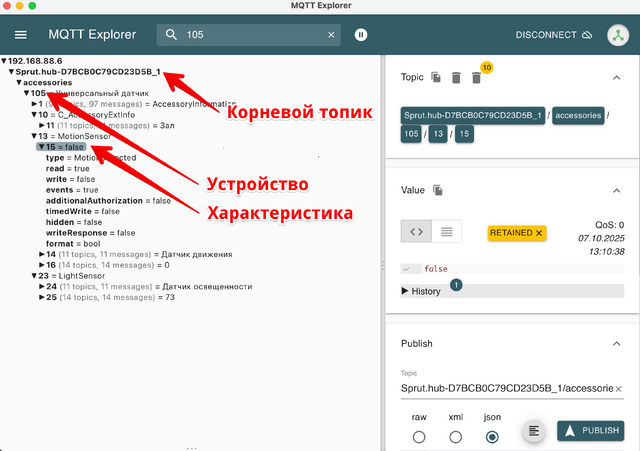Select the raw payload format
The image size is (640, 451).
(x=419, y=436)
